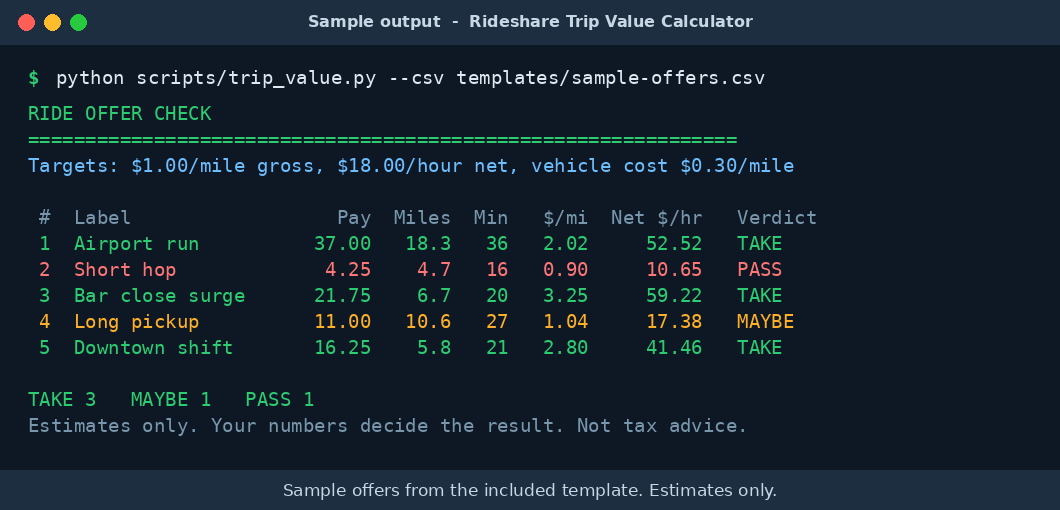Click the orange MAYBE verdict
The height and width of the screenshot is (510, 1060).
pyautogui.click(x=765, y=322)
